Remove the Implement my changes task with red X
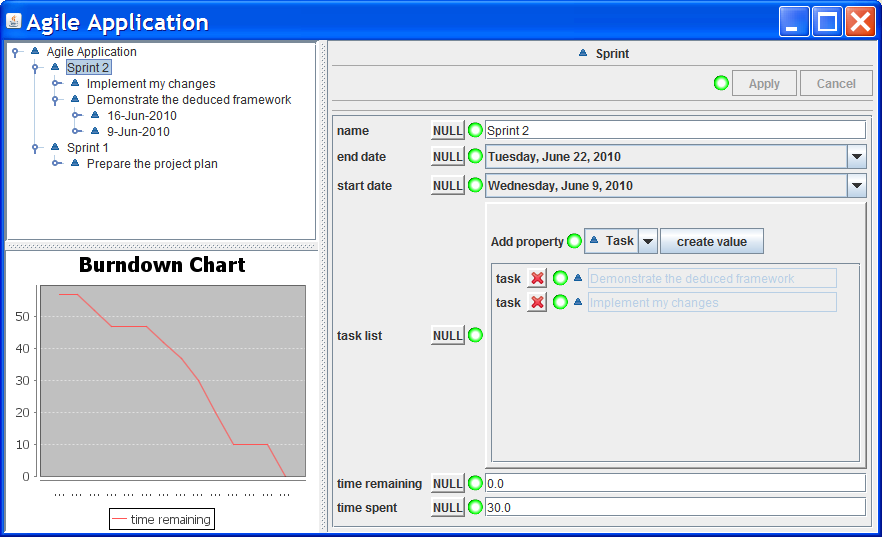This screenshot has width=882, height=537. [537, 302]
